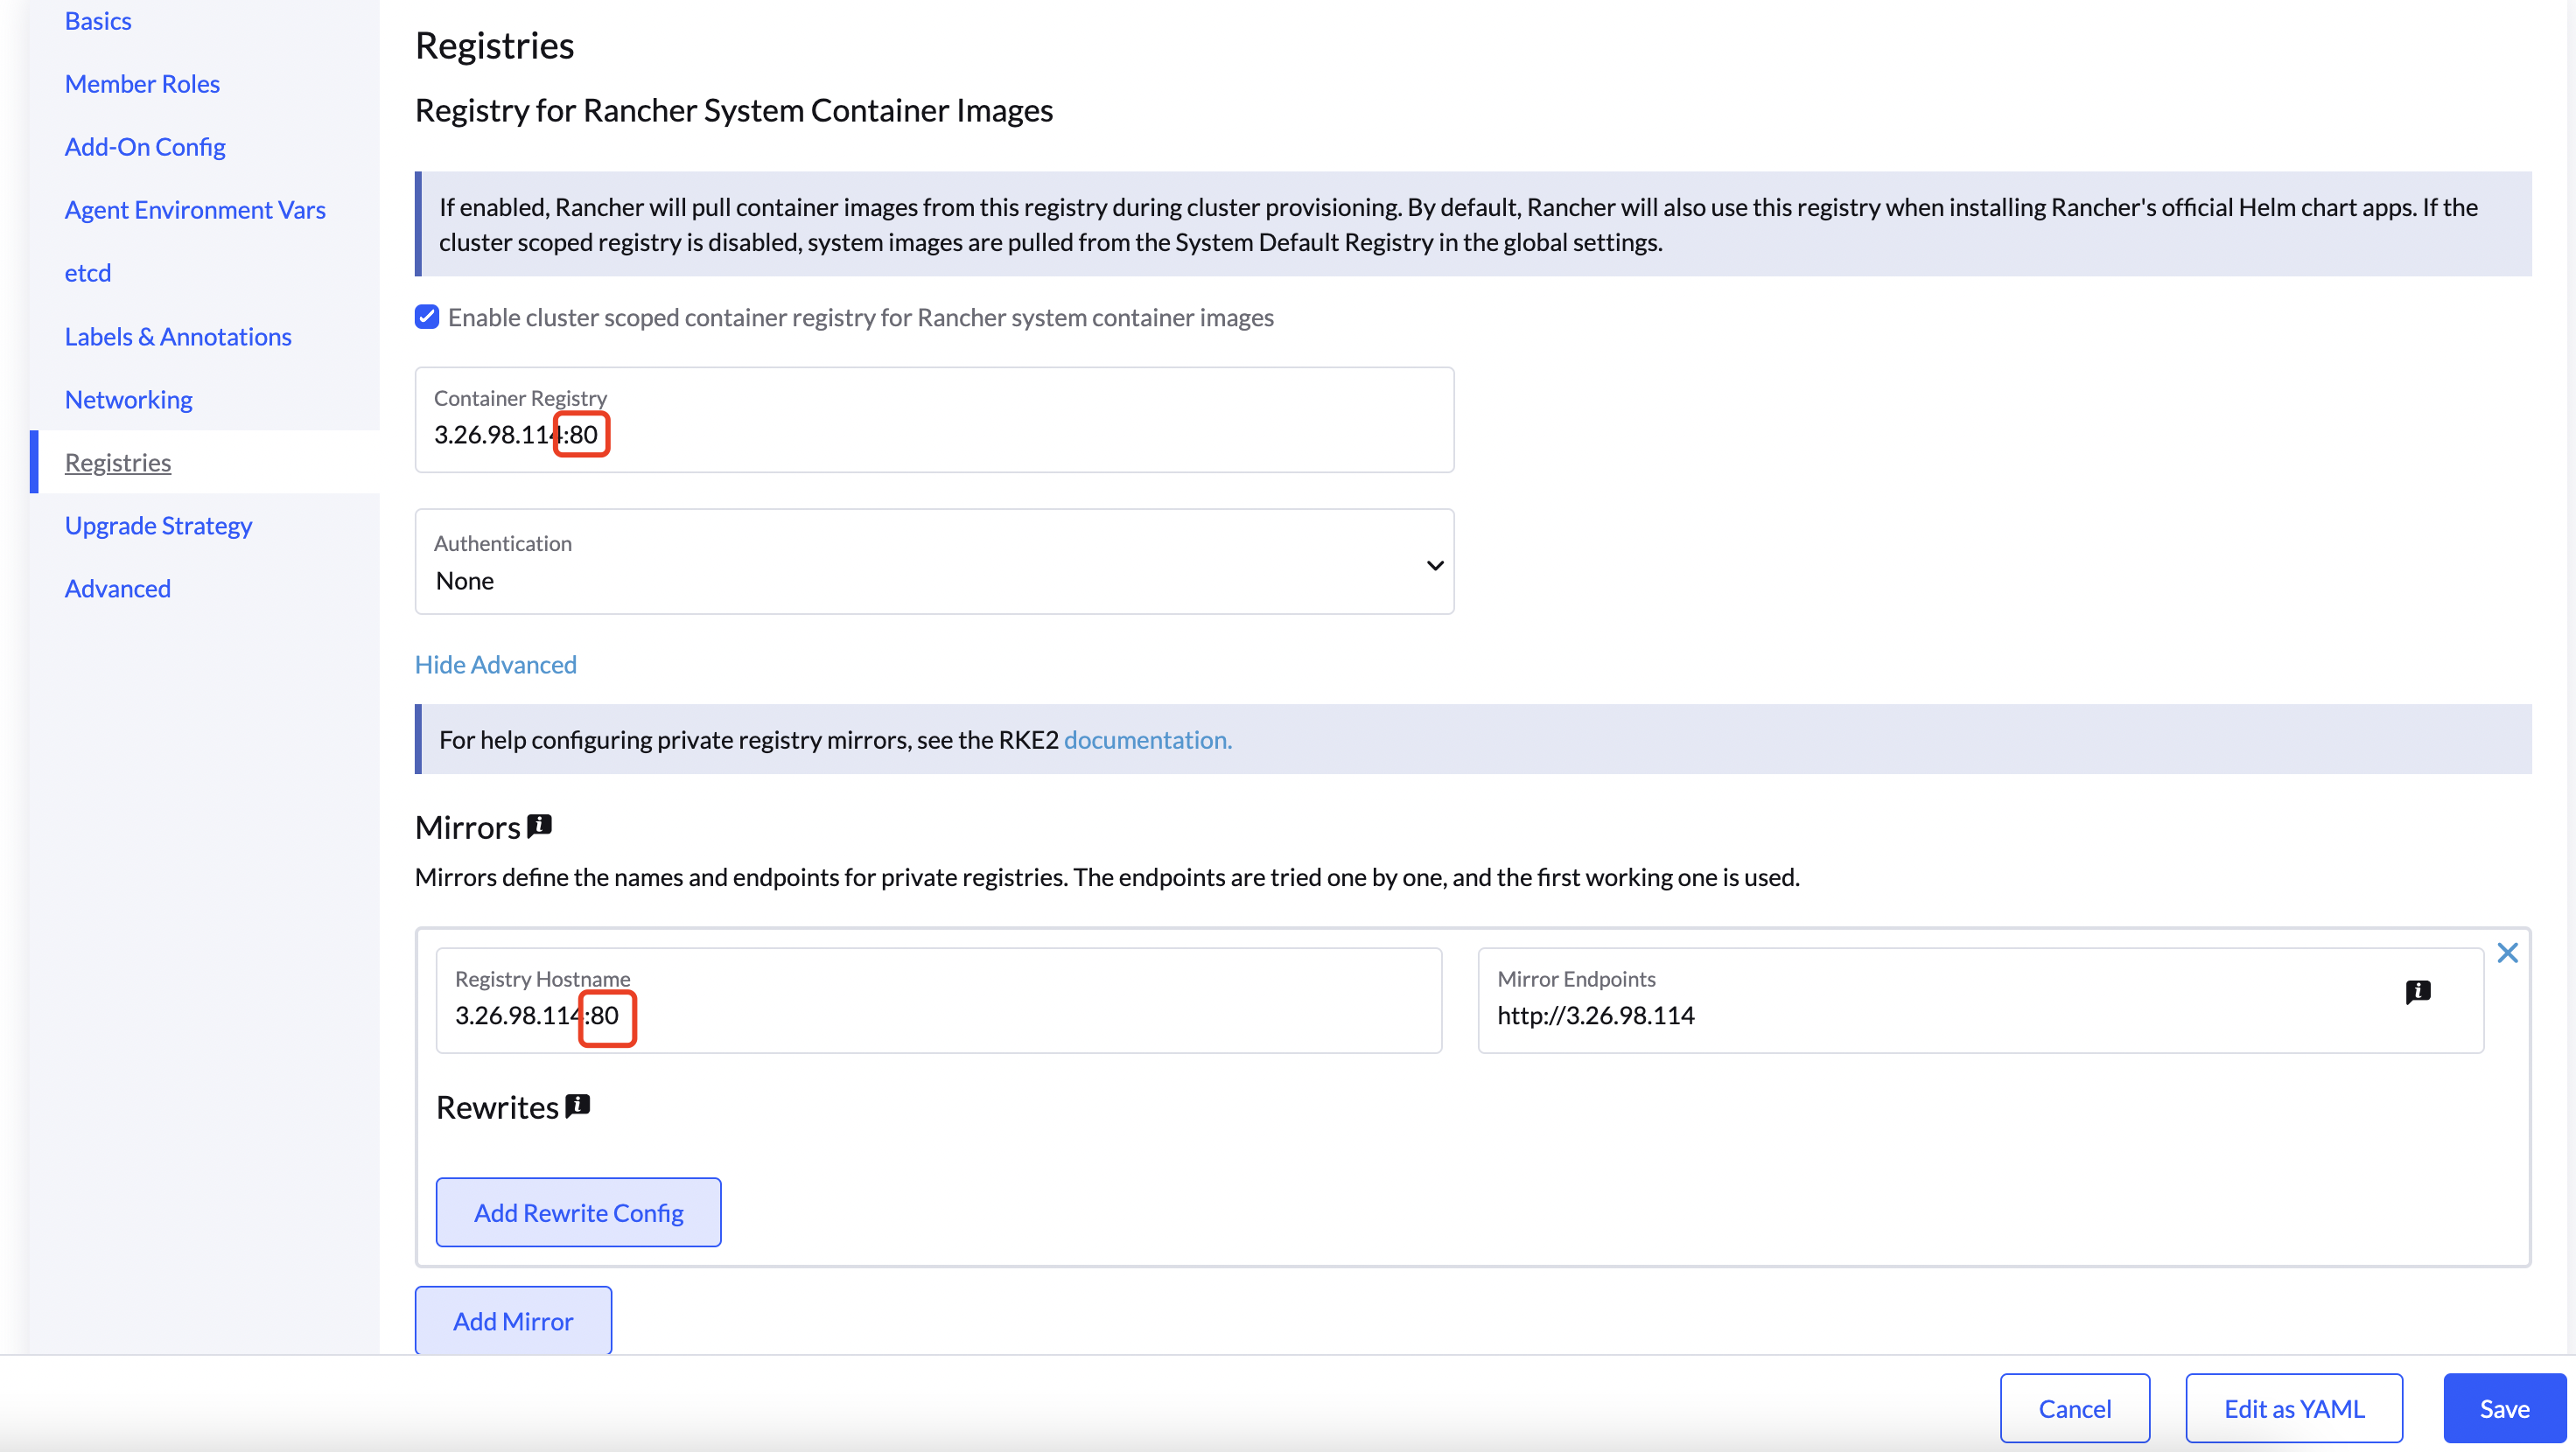Click the Mirrors info icon

(539, 825)
